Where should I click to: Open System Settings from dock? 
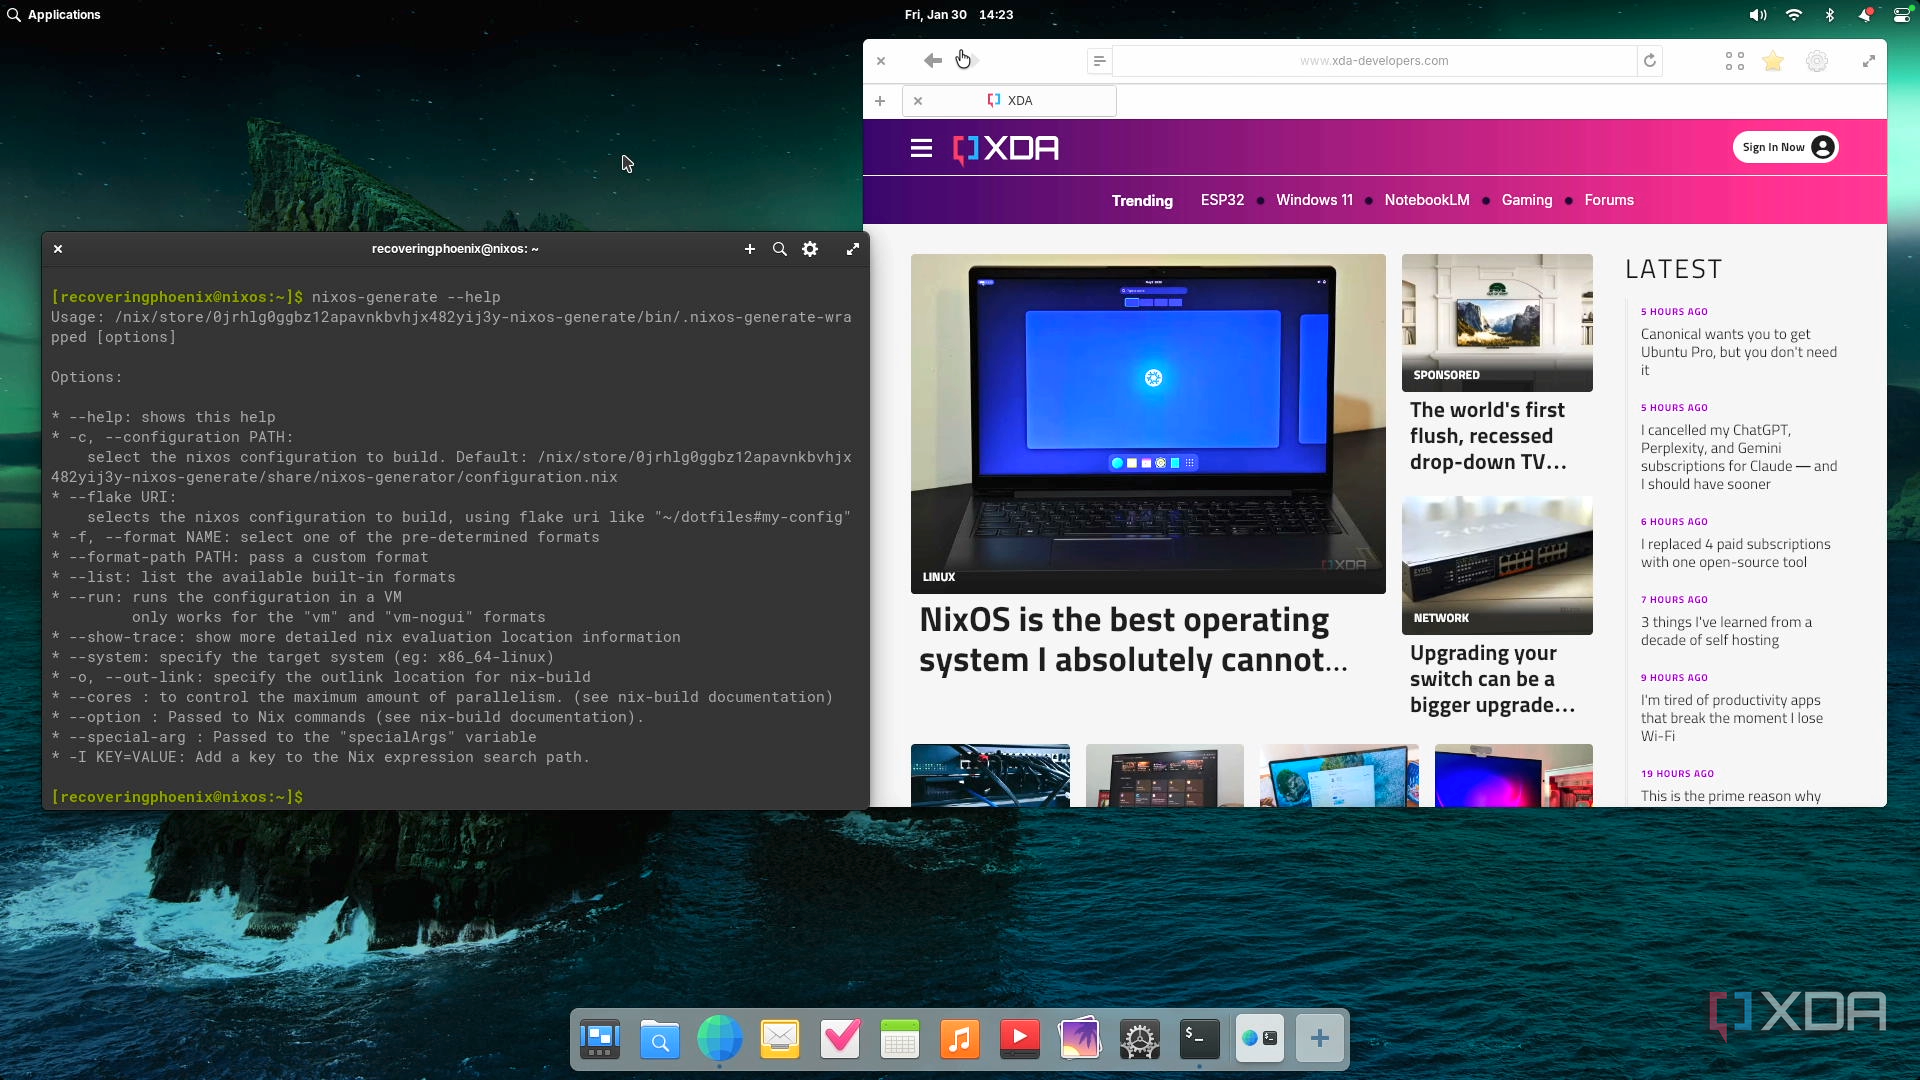tap(1140, 1040)
